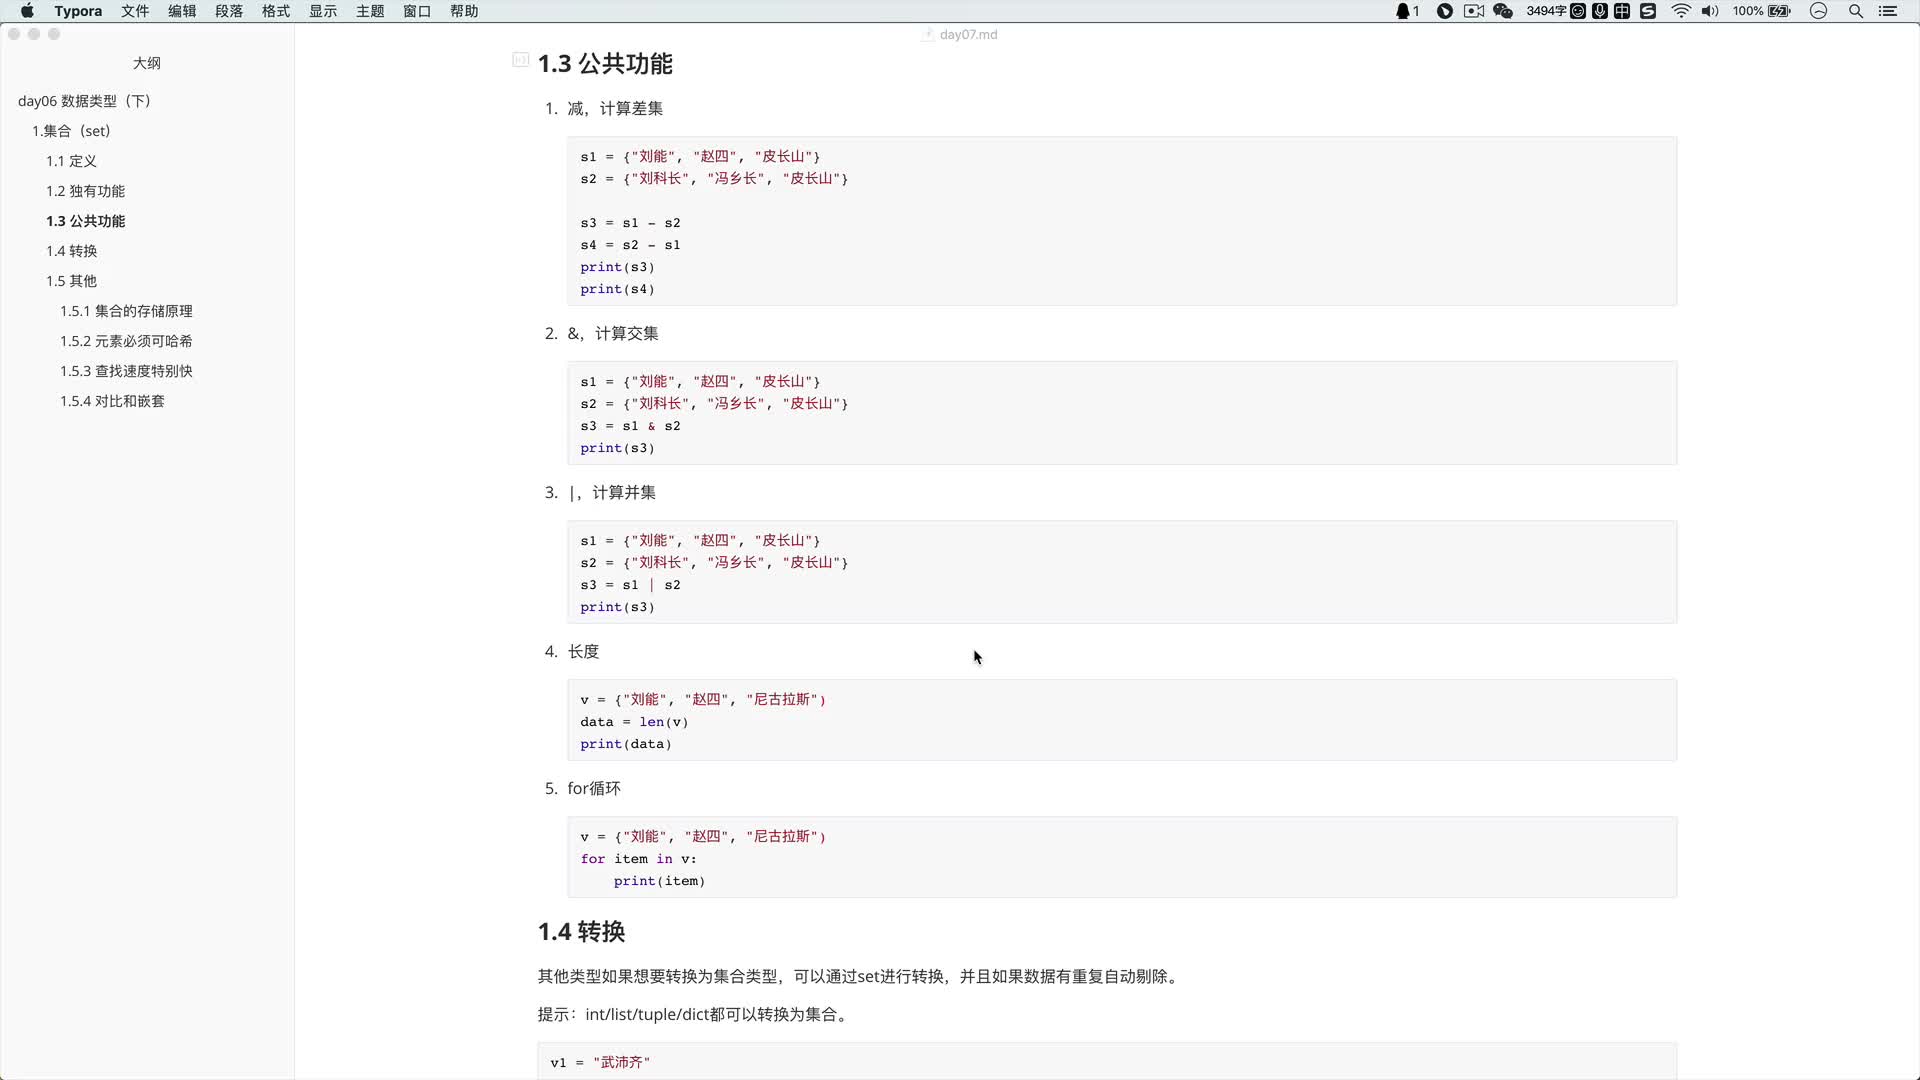Click the emoji face input icon
The width and height of the screenshot is (1920, 1080).
[x=1578, y=11]
